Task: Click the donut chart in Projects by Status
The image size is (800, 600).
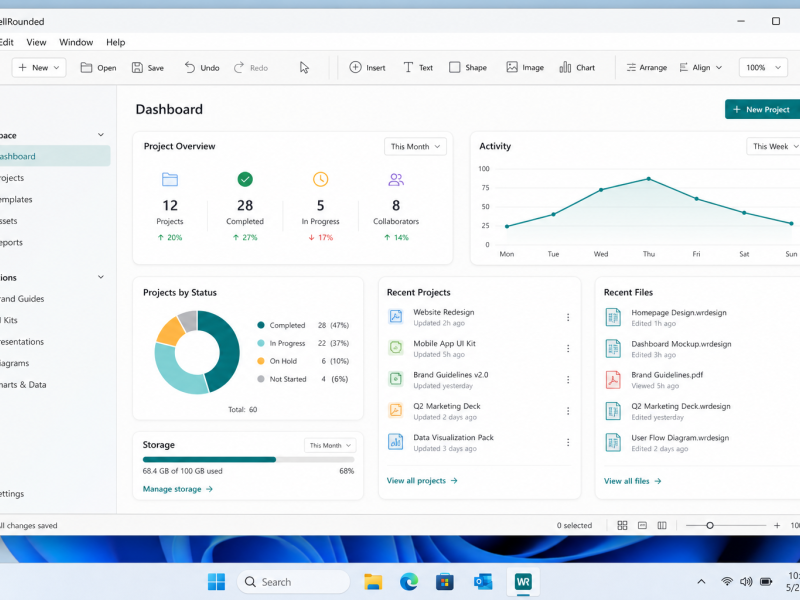Action: [197, 352]
